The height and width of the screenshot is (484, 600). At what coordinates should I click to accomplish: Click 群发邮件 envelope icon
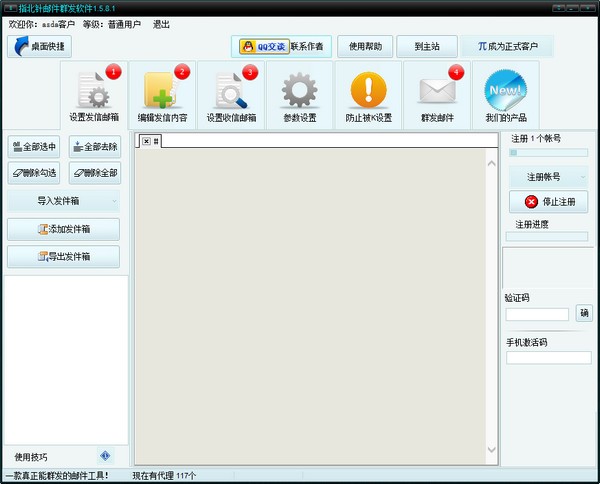point(437,96)
